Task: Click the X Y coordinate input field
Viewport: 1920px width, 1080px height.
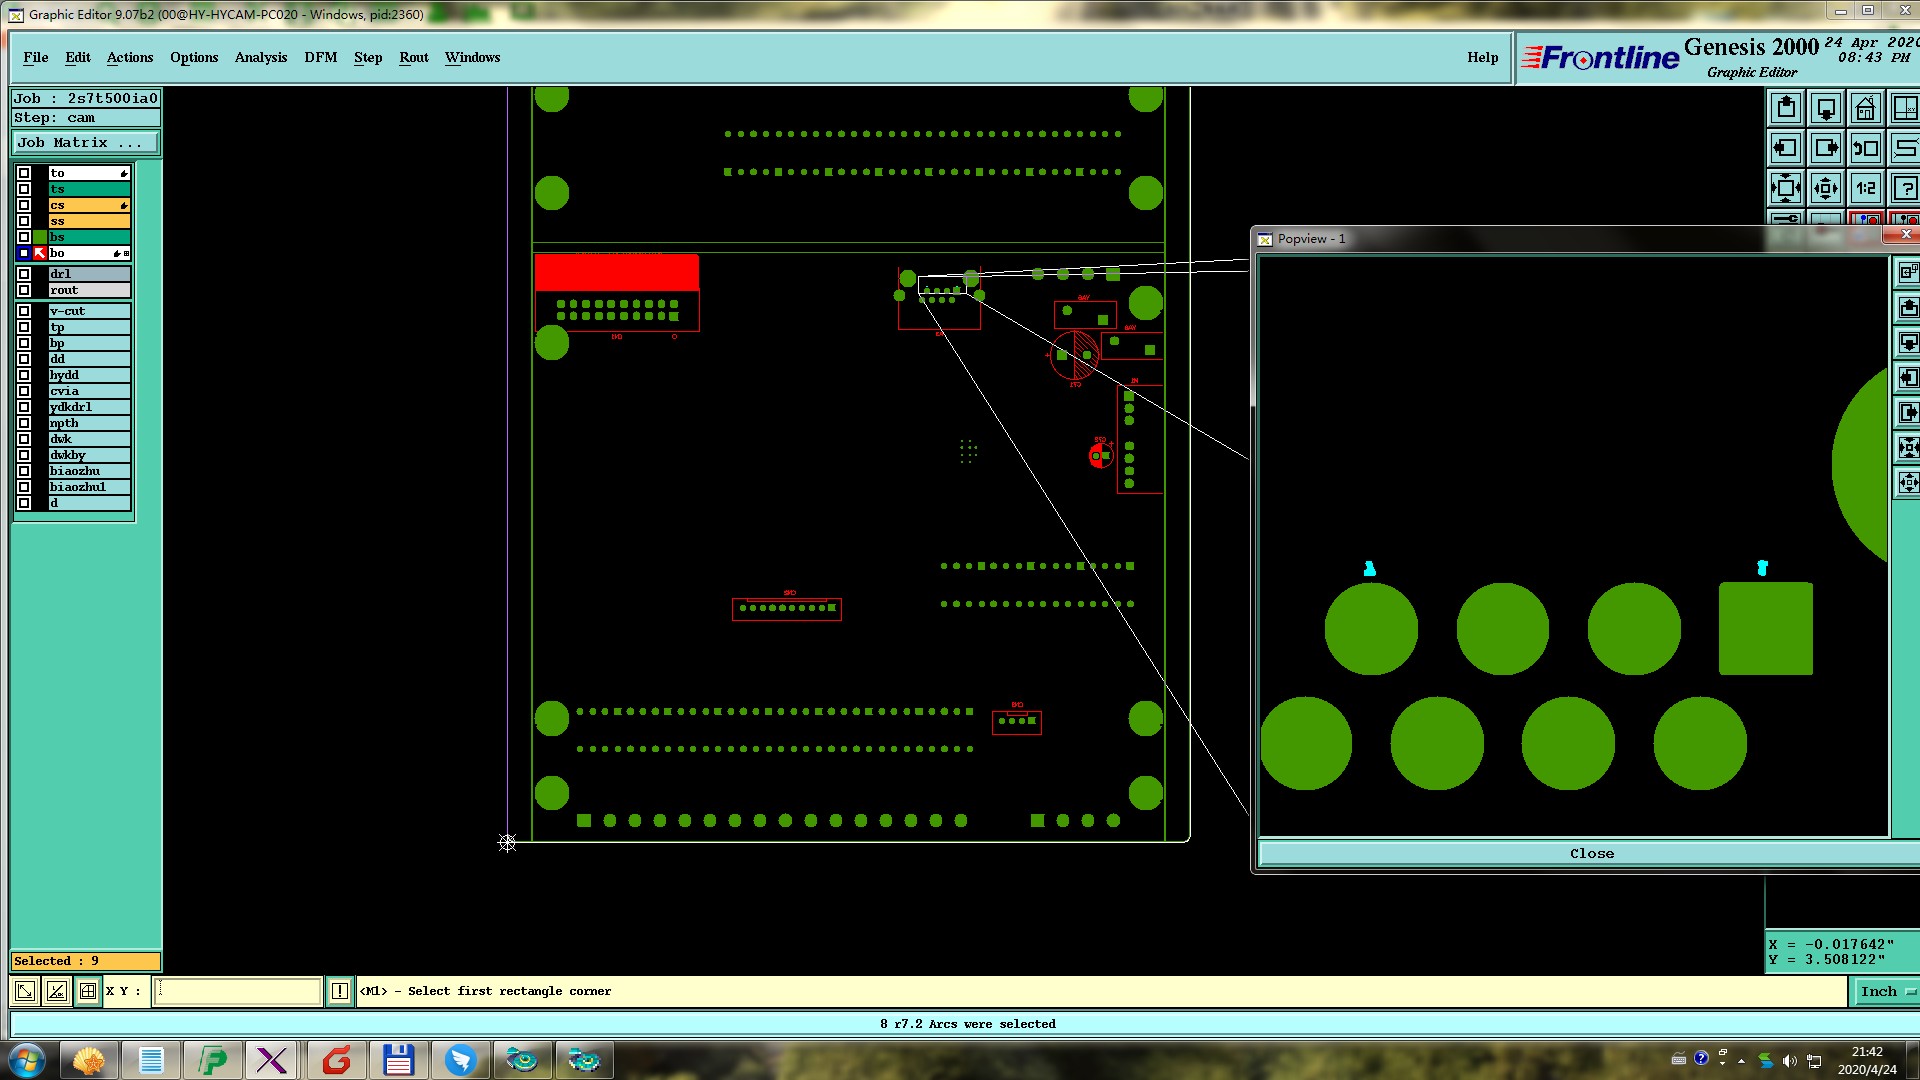Action: click(237, 991)
